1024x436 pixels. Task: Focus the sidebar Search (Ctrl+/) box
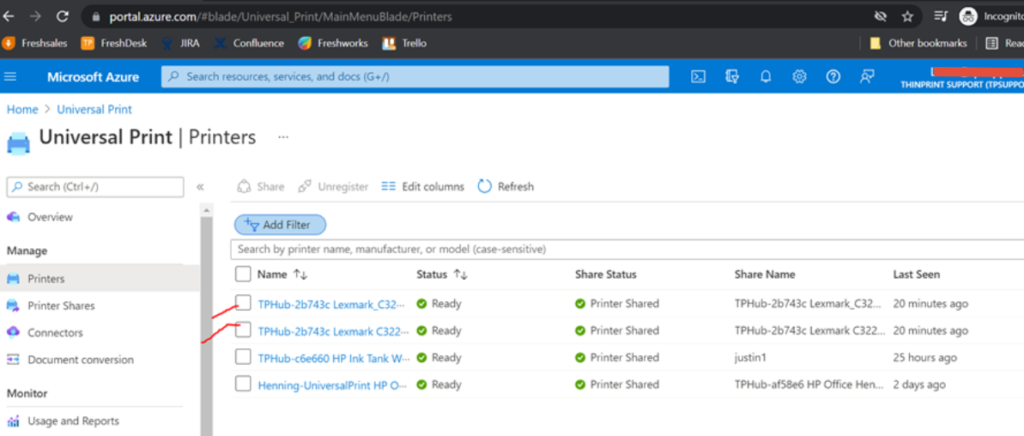click(x=95, y=187)
